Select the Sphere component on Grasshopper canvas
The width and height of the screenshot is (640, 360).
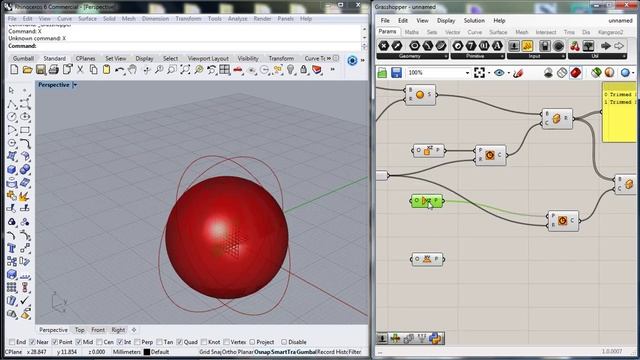pos(420,95)
